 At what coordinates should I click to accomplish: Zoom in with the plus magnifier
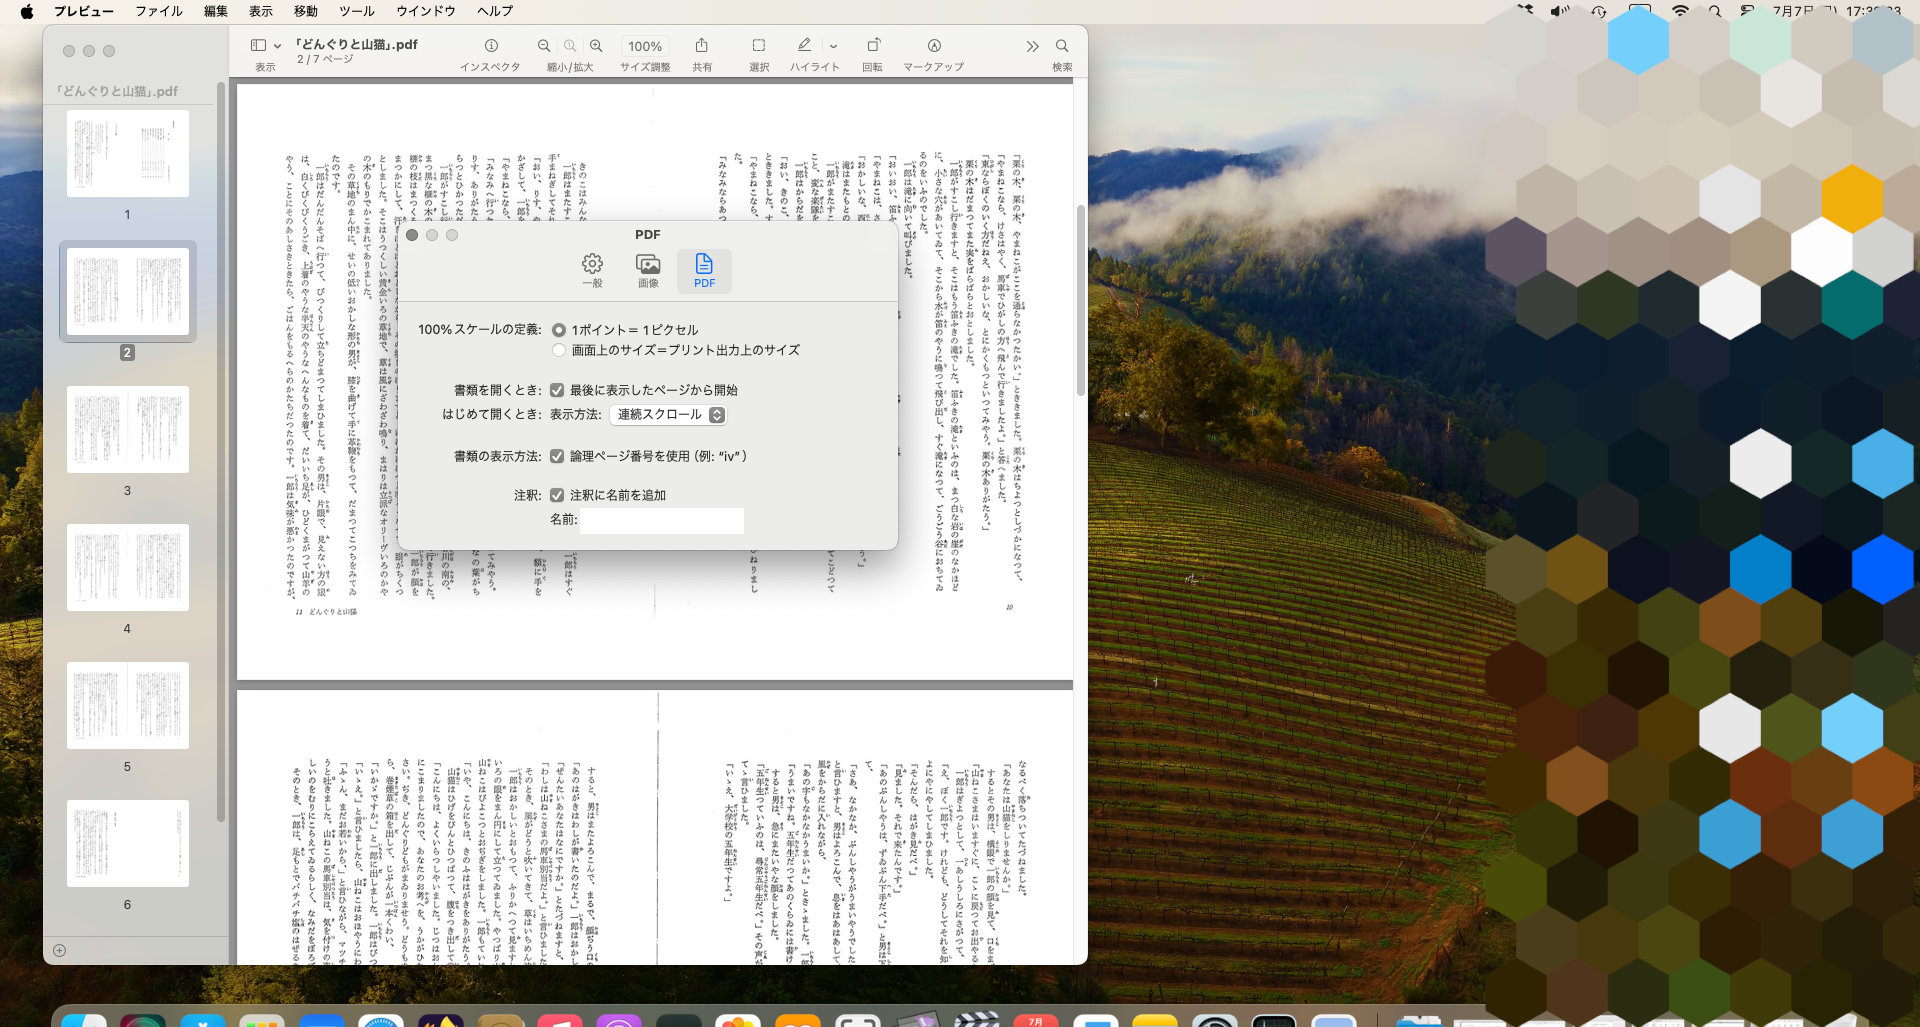pyautogui.click(x=596, y=45)
